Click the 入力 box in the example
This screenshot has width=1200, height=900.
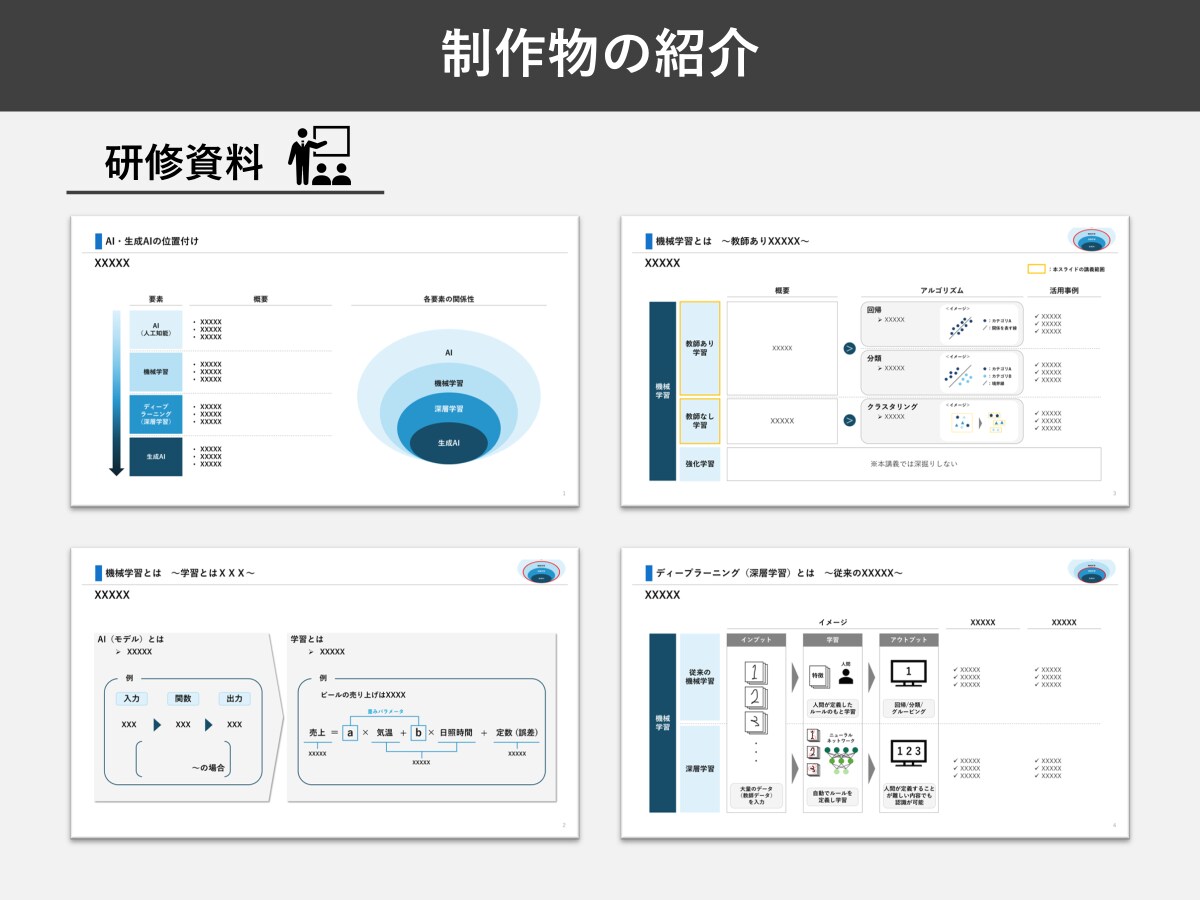tap(131, 699)
